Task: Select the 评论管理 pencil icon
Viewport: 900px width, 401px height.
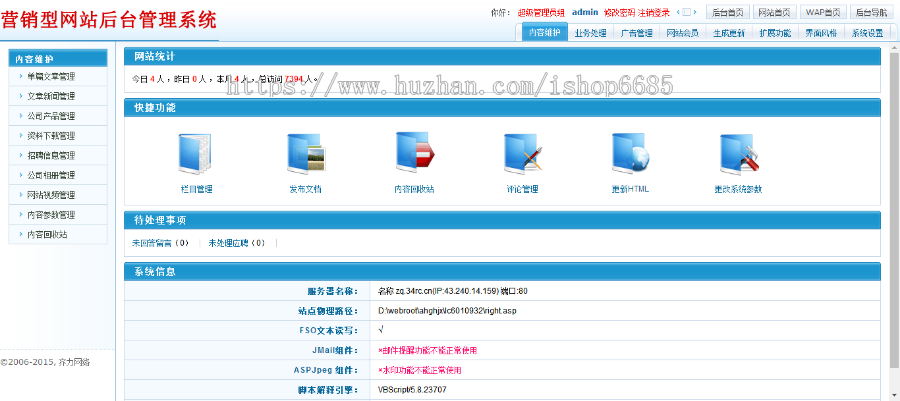Action: [x=522, y=153]
